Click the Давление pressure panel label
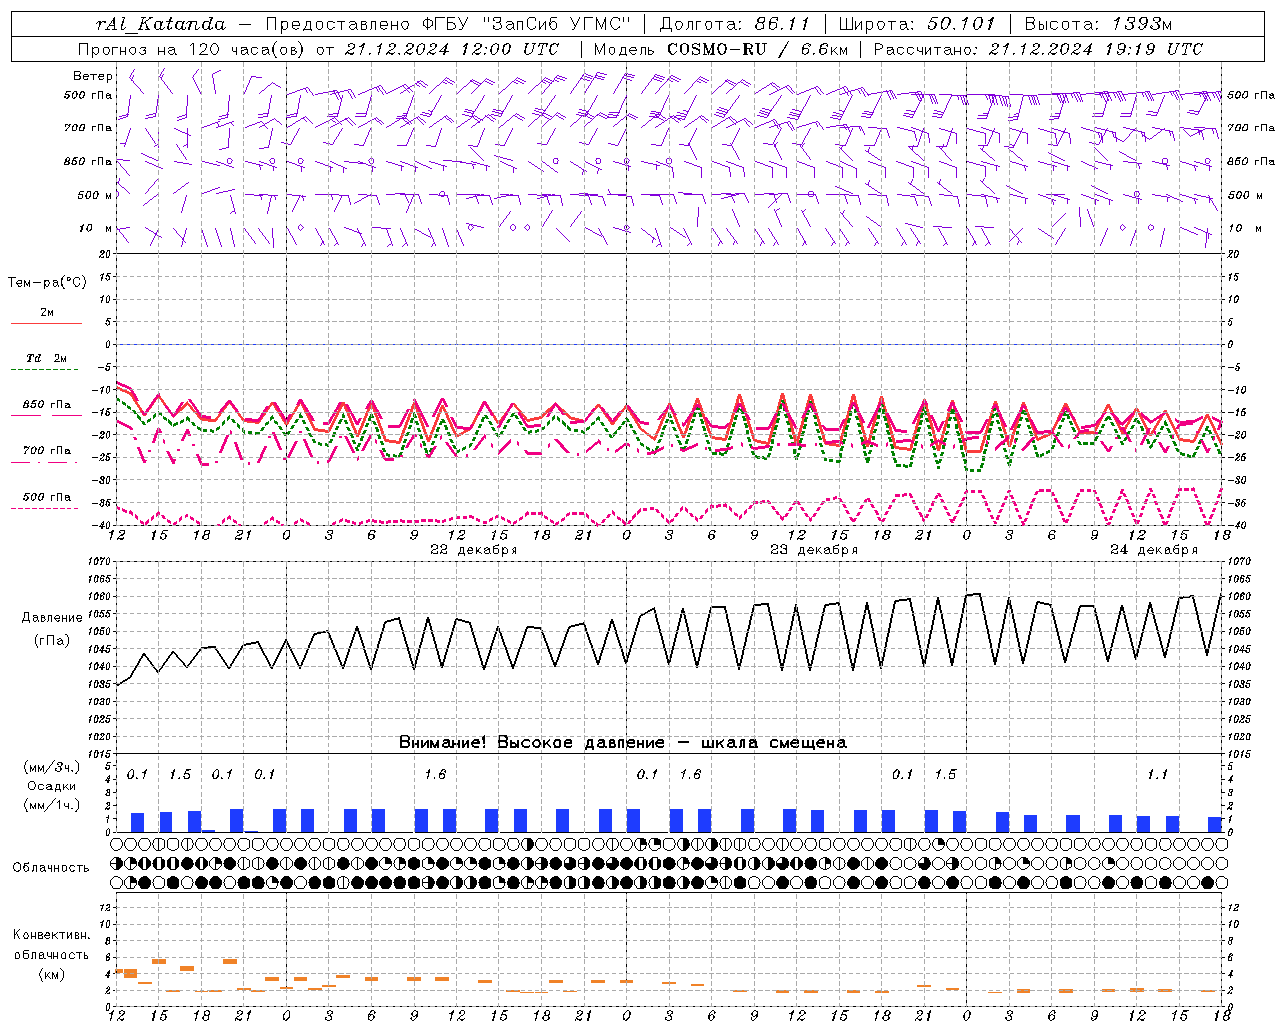The width and height of the screenshot is (1280, 1024). click(52, 618)
